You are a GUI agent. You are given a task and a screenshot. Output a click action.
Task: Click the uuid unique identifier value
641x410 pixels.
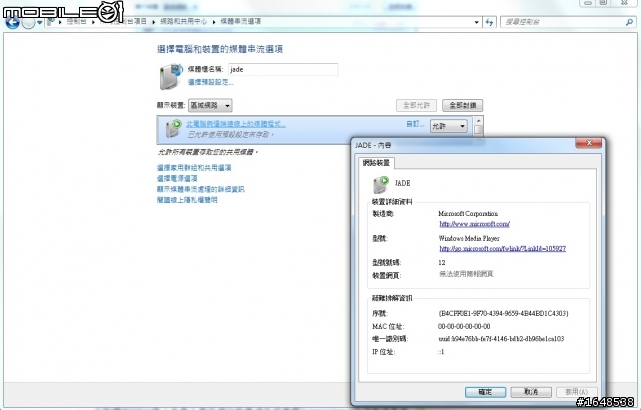pyautogui.click(x=501, y=339)
